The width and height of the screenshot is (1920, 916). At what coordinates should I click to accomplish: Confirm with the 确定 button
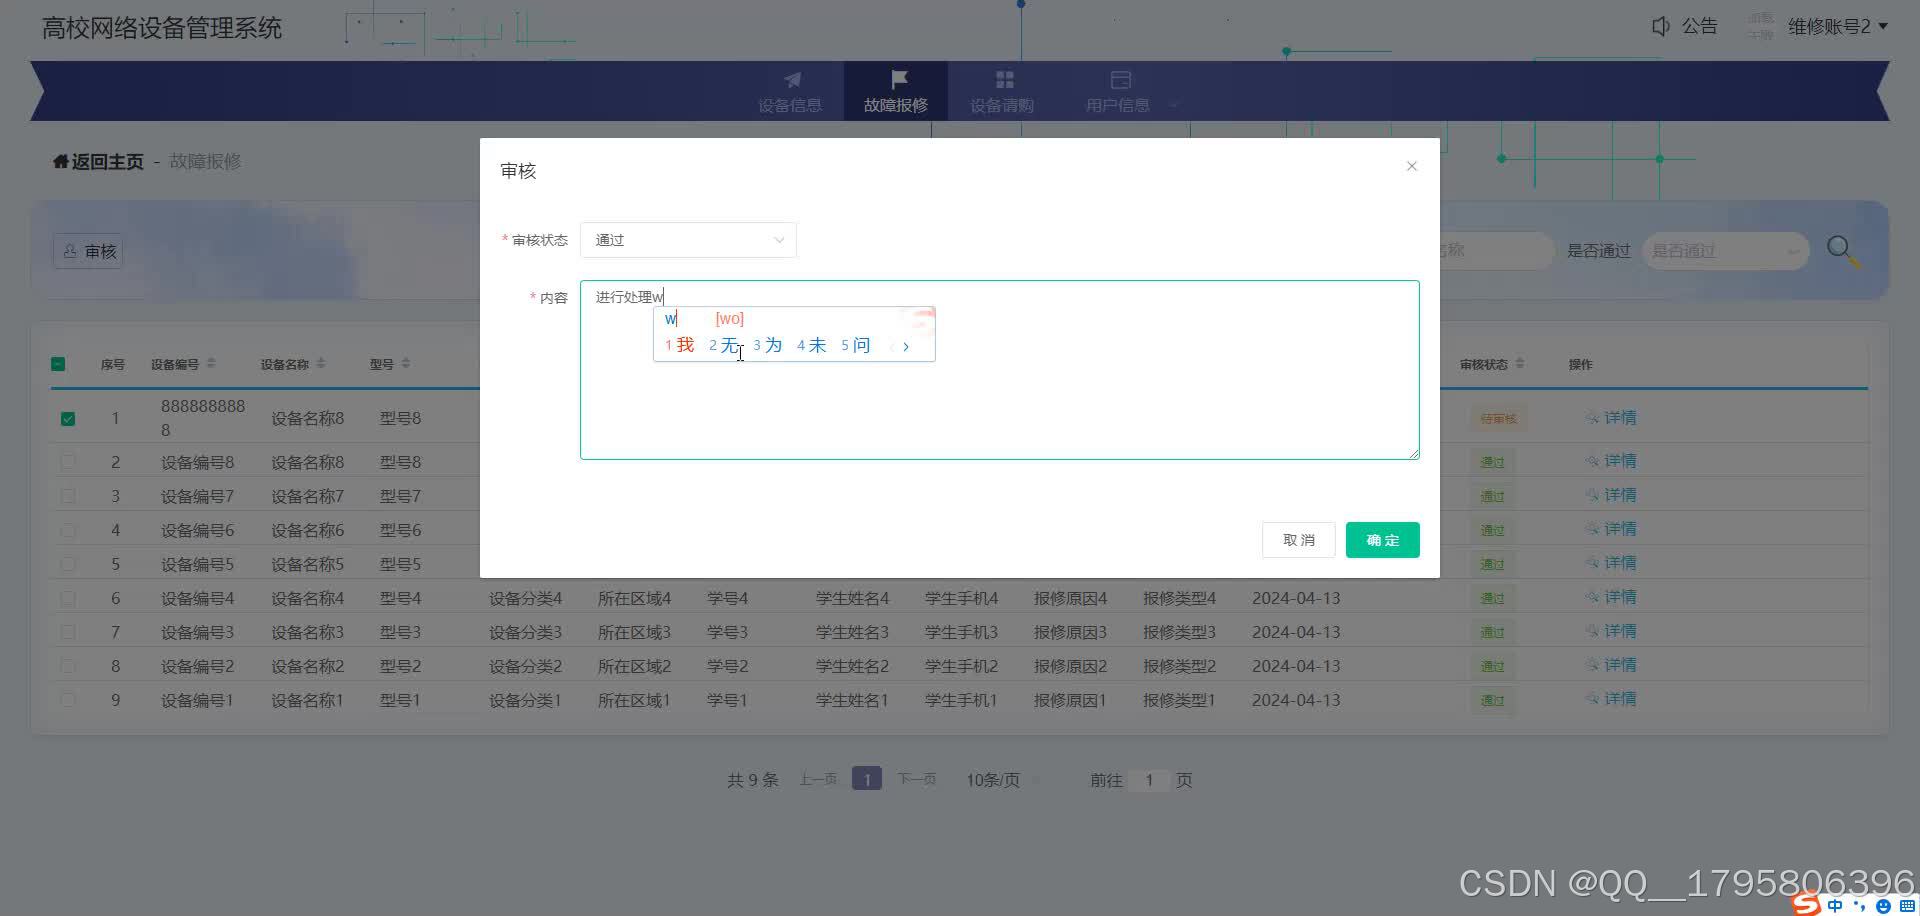tap(1383, 540)
